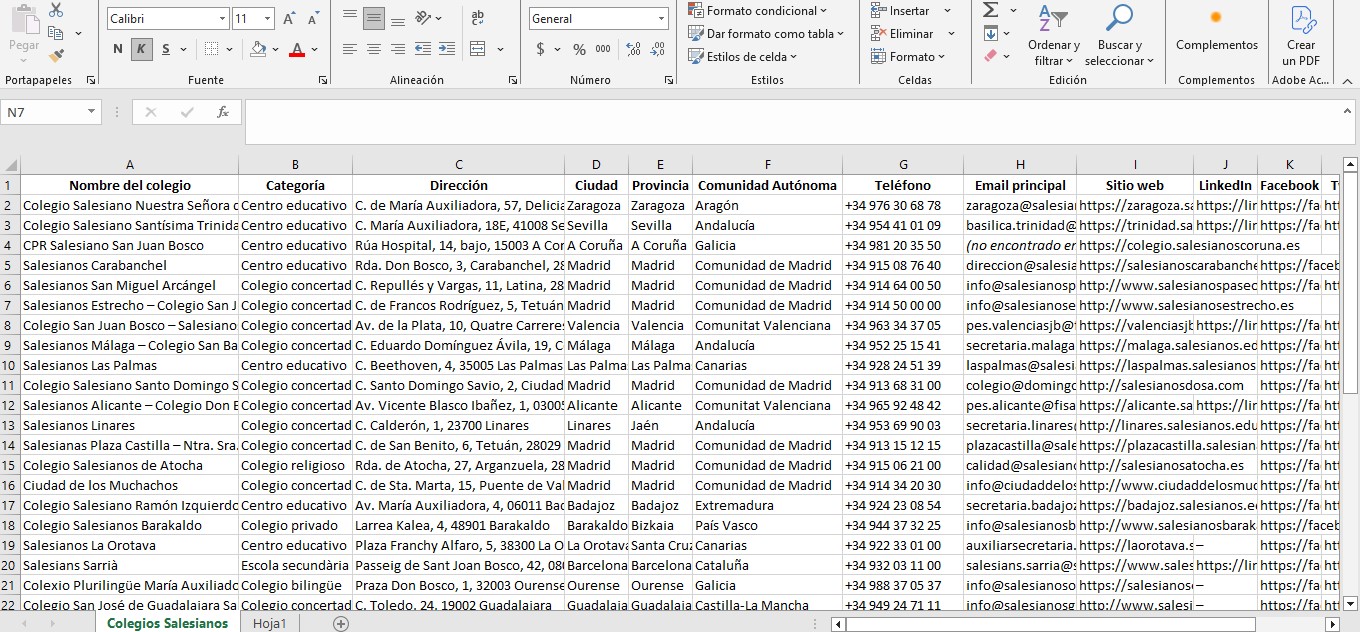Open Ordenar y filtrar menu
The image size is (1360, 632).
(x=1054, y=36)
